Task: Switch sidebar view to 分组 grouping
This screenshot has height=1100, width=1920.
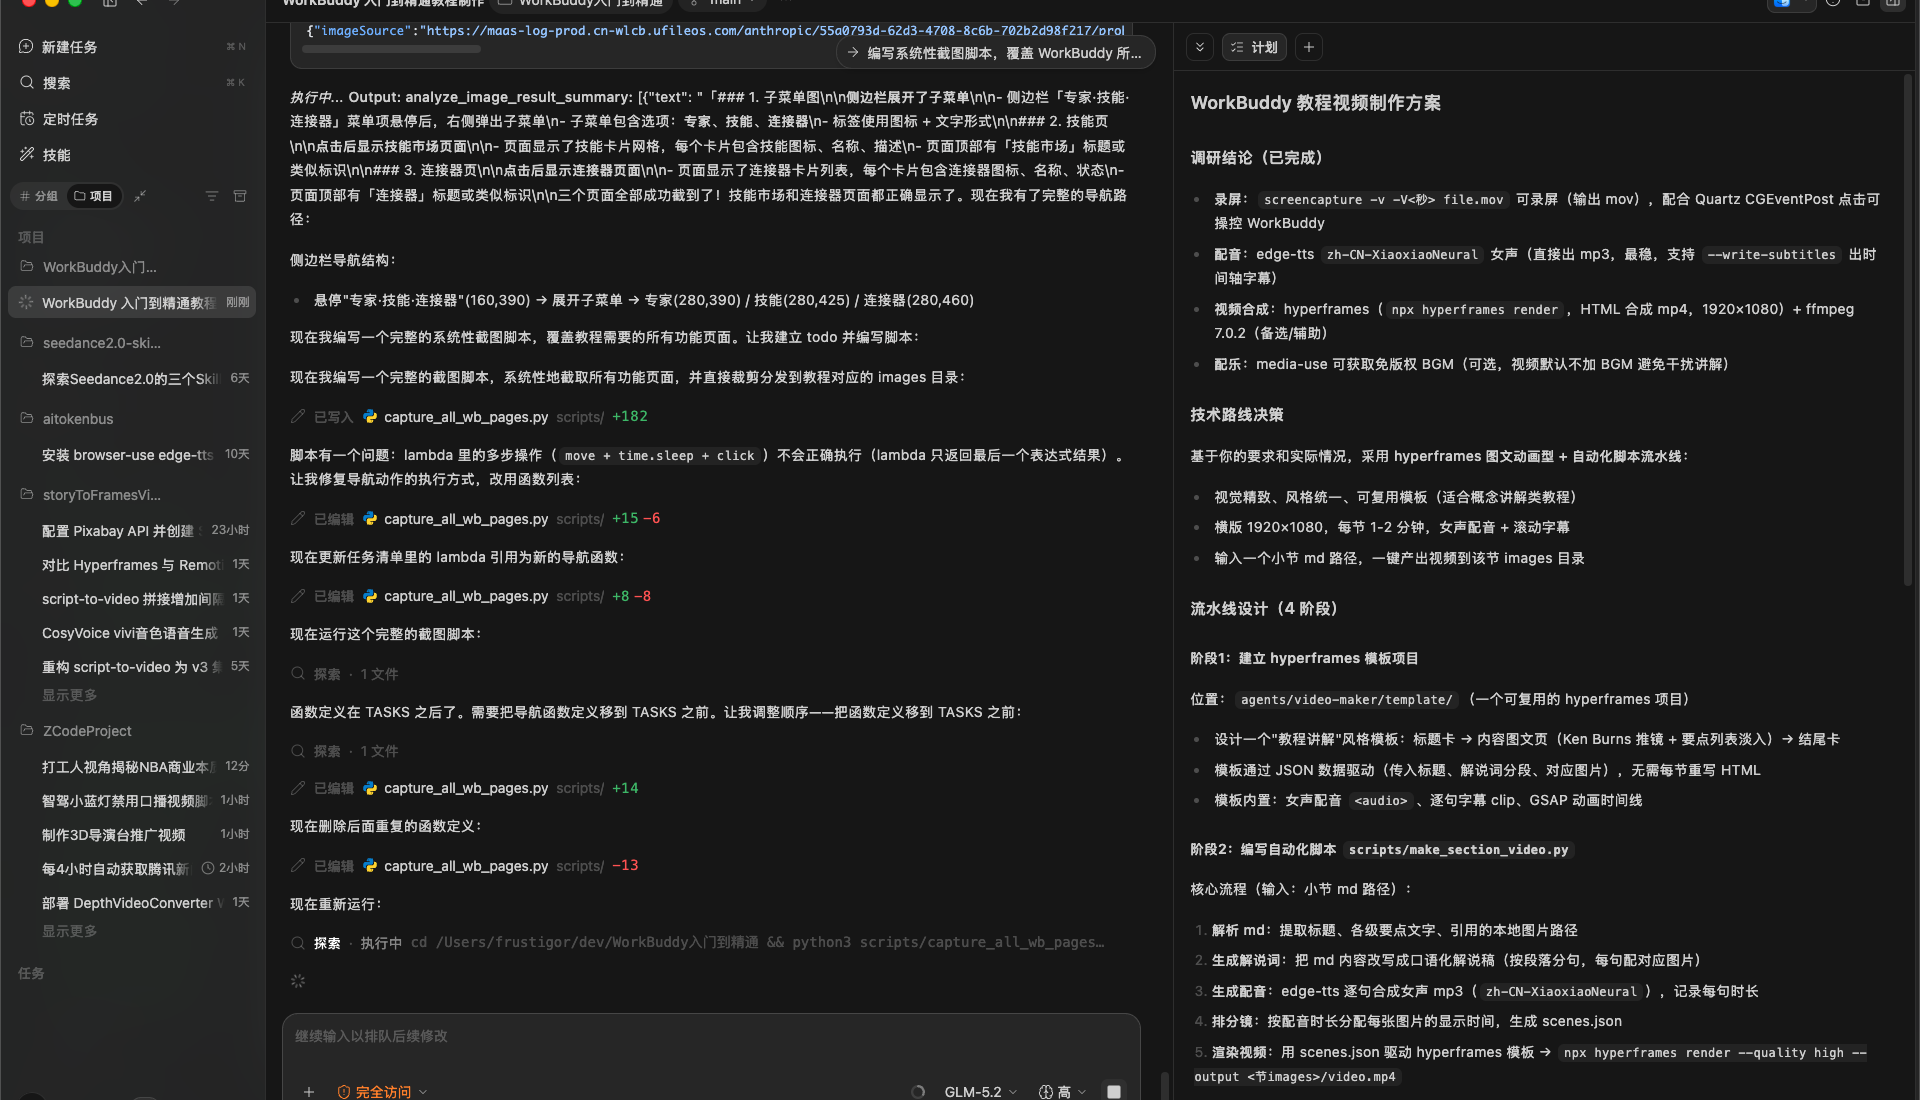Action: (40, 196)
